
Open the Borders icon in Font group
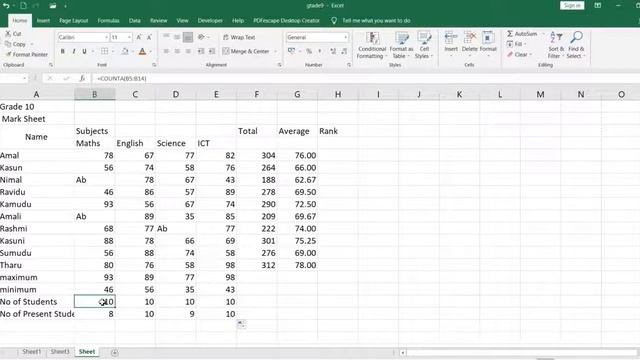tap(104, 51)
